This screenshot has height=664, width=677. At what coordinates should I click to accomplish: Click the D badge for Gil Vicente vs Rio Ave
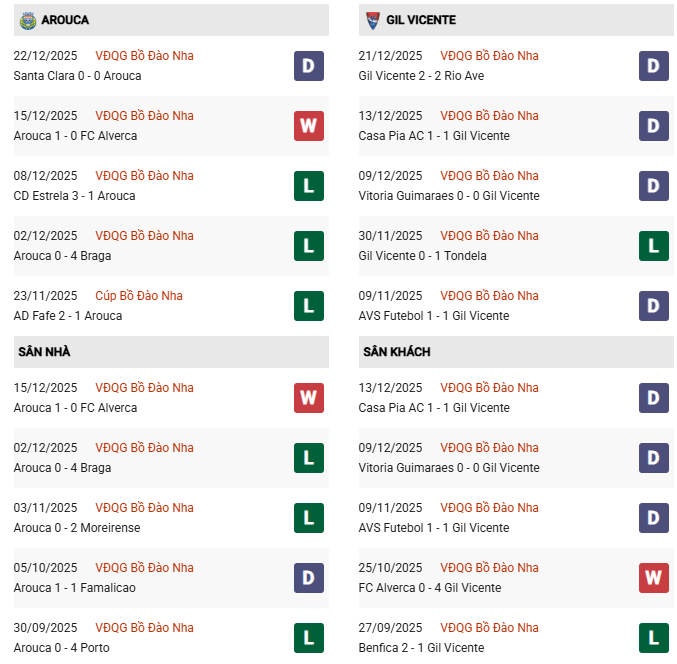(x=653, y=66)
